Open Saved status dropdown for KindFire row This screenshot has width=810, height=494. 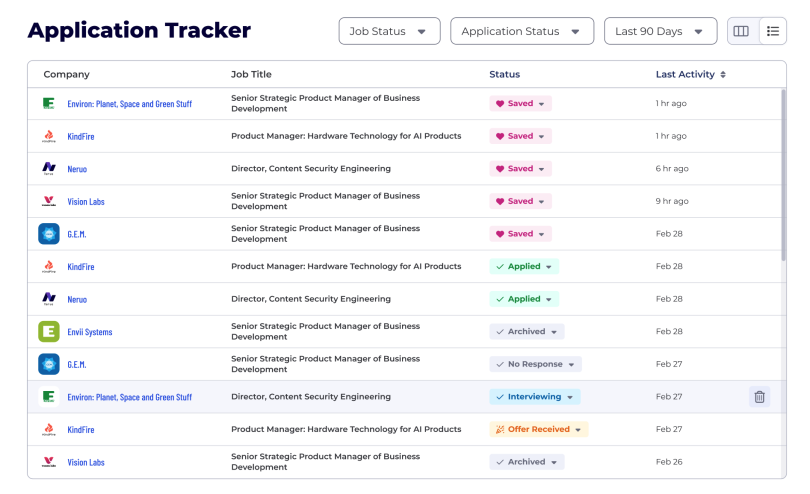tap(520, 136)
